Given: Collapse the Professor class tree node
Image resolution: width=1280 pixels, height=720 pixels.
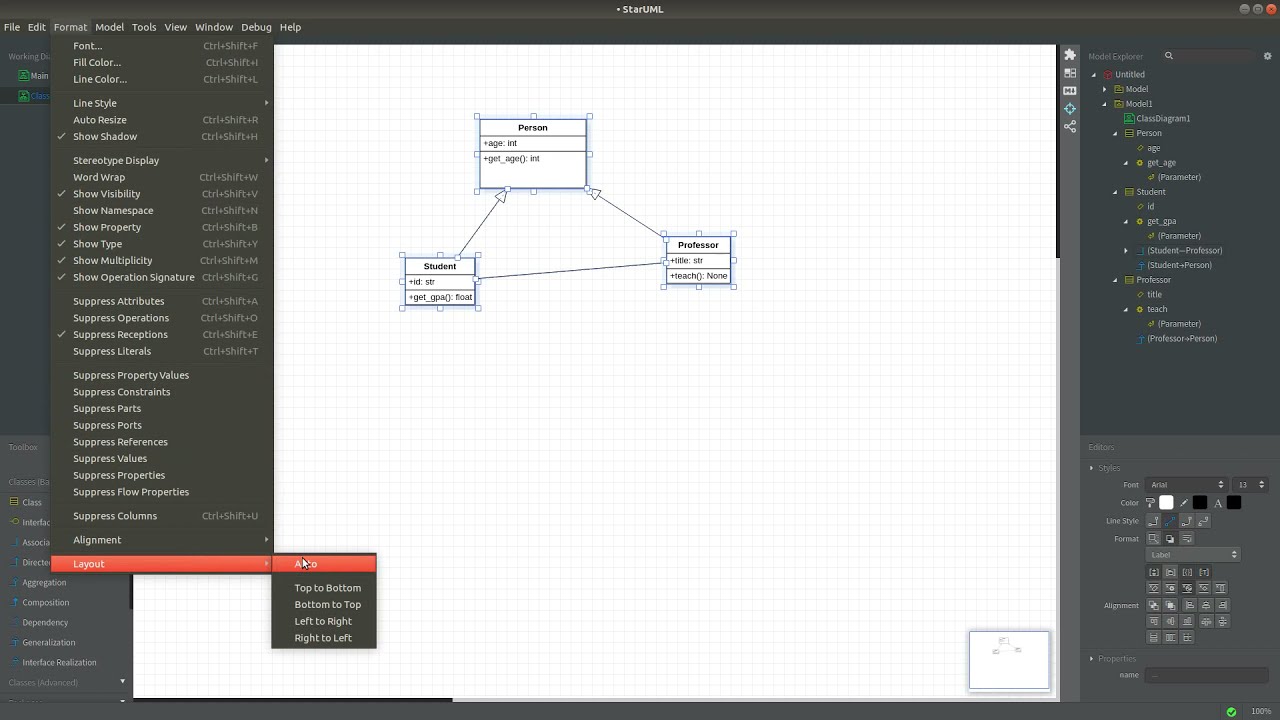Looking at the screenshot, I should click(1116, 280).
